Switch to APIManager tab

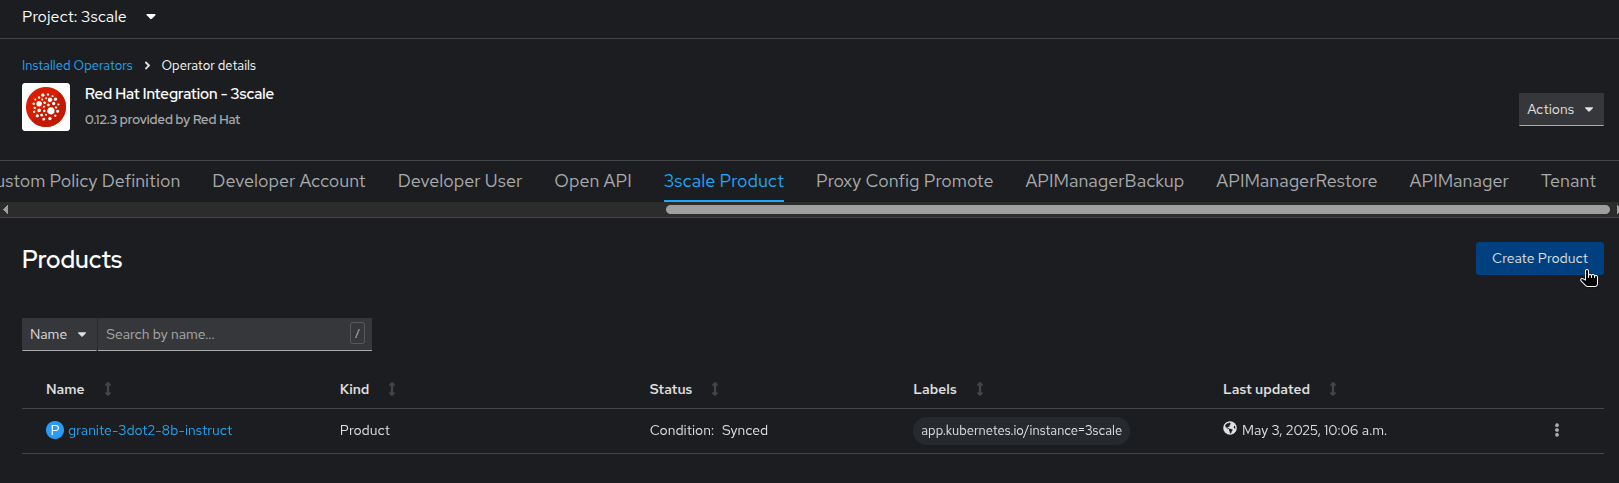(x=1459, y=181)
